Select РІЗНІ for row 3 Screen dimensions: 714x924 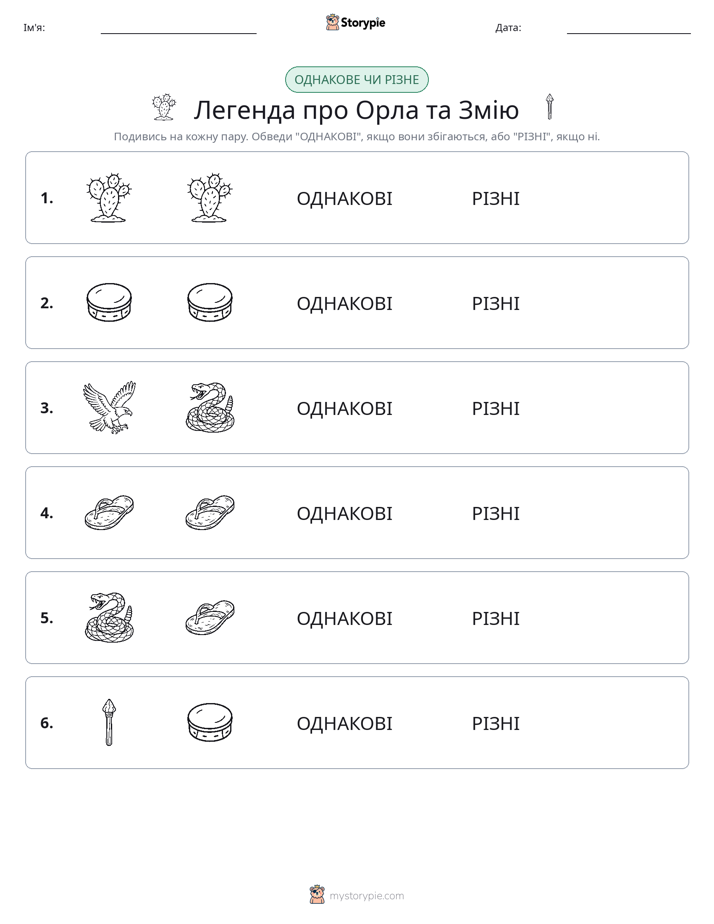tap(495, 408)
